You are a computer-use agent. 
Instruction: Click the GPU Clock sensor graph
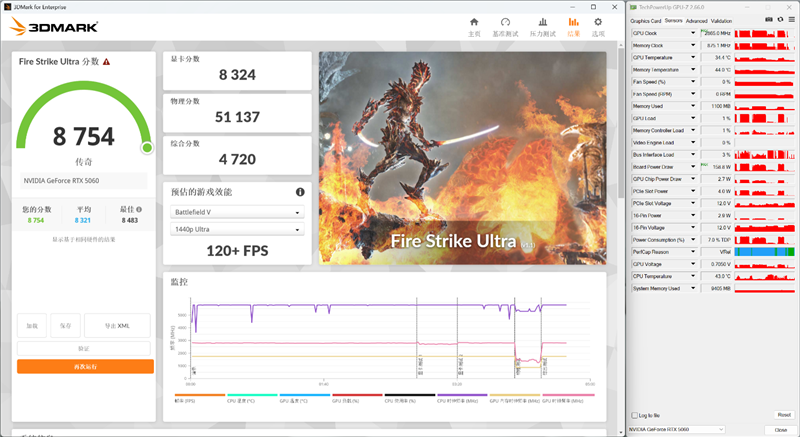[x=764, y=33]
